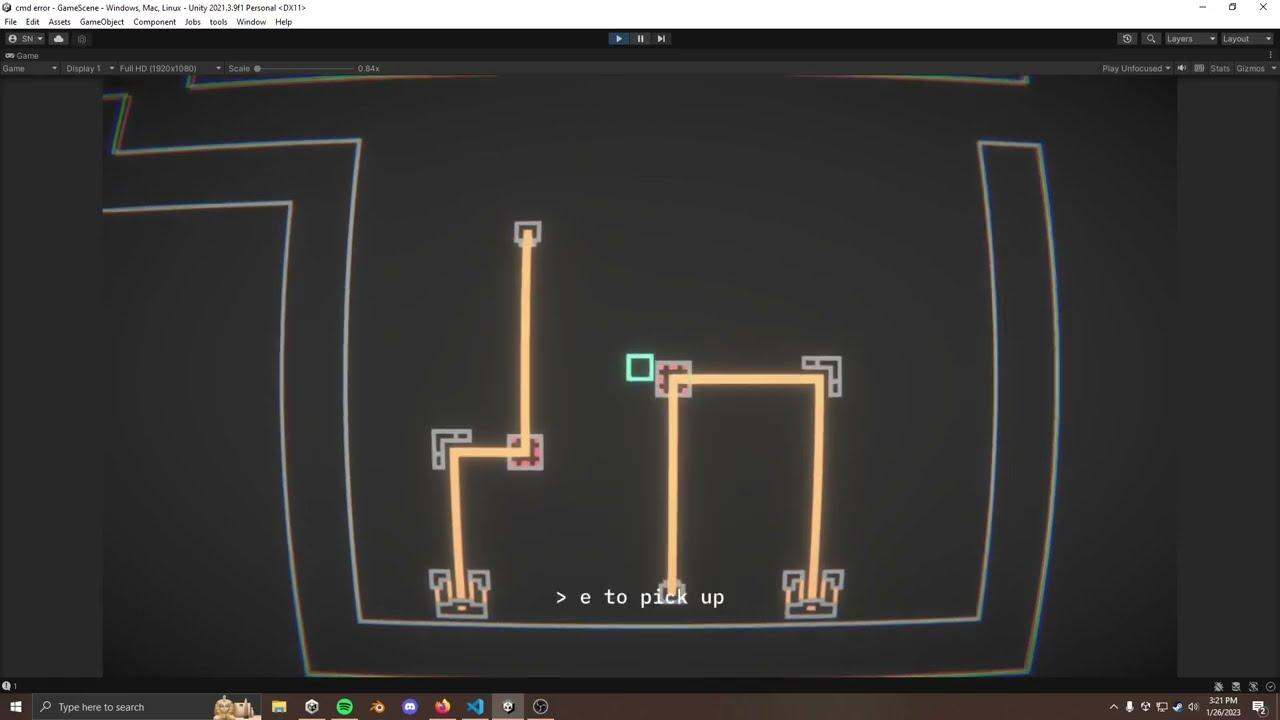This screenshot has height=720, width=1280.
Task: Open the GameObject menu
Action: [x=102, y=22]
